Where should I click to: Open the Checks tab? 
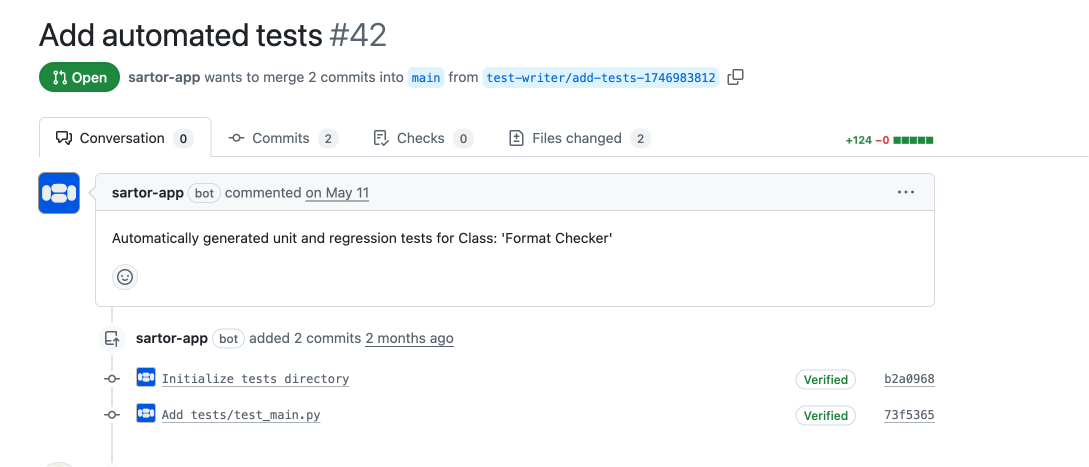point(422,138)
